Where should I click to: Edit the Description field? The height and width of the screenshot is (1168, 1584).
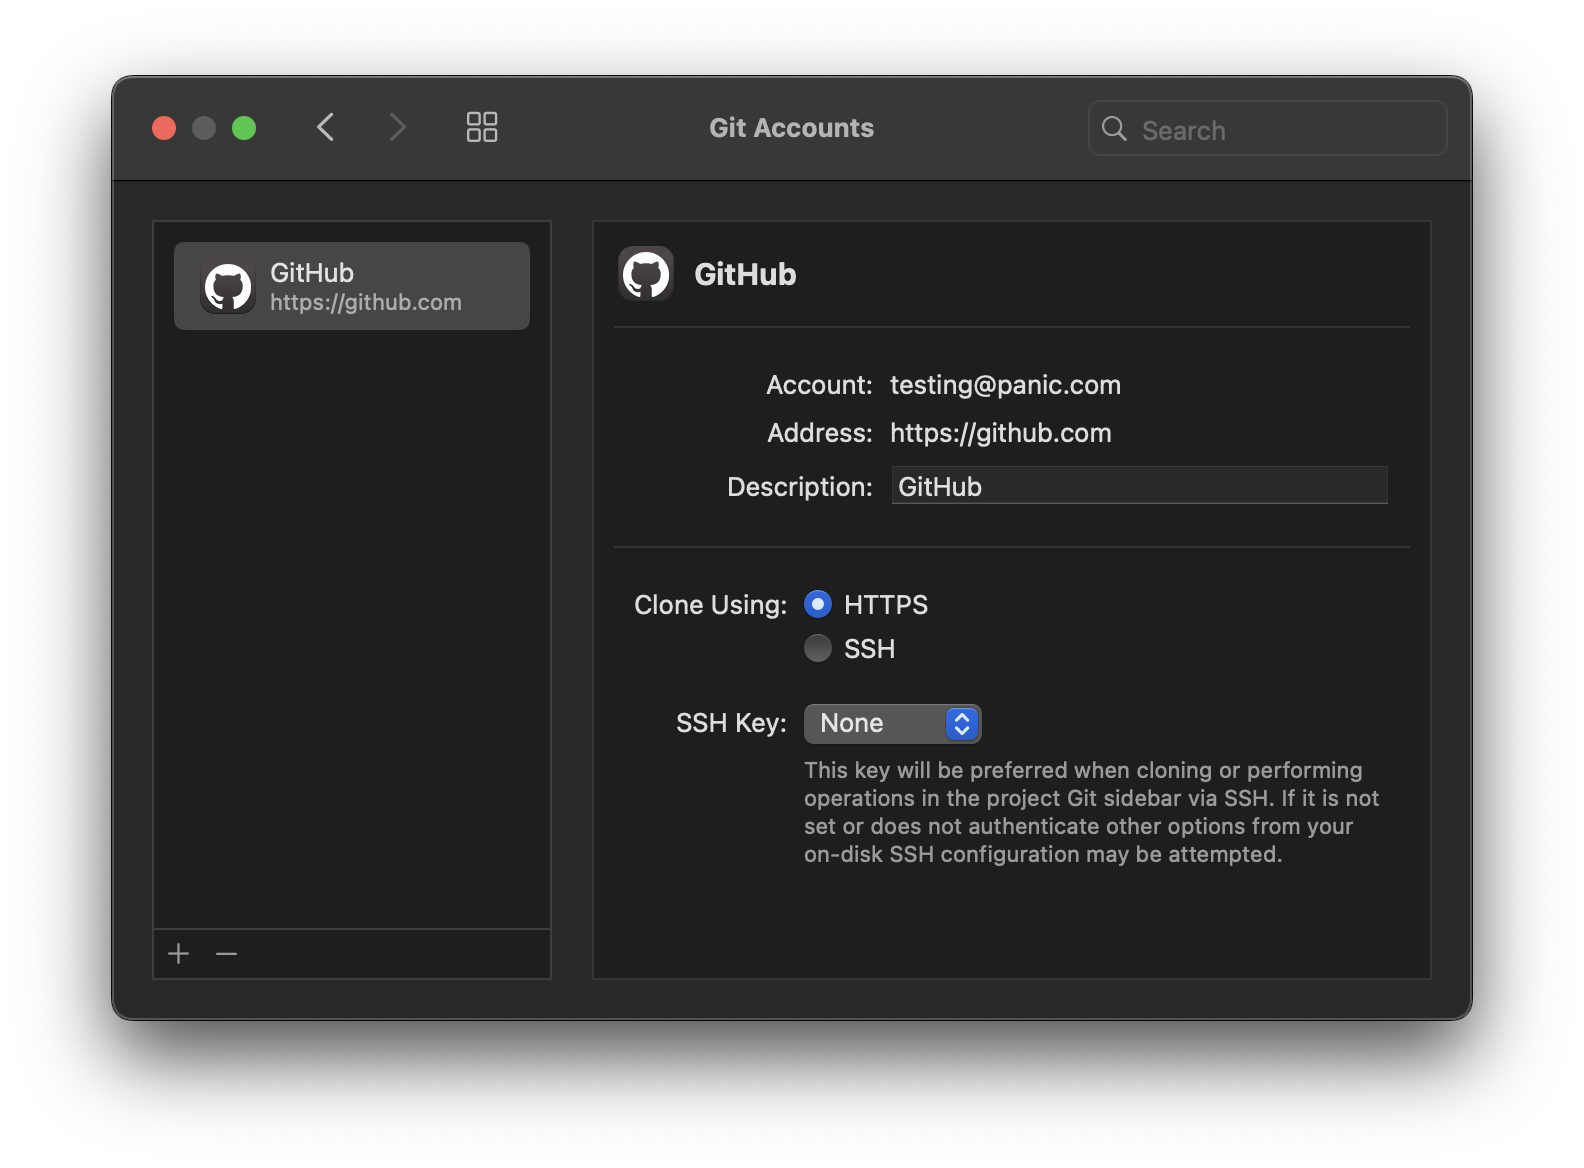pos(1139,486)
